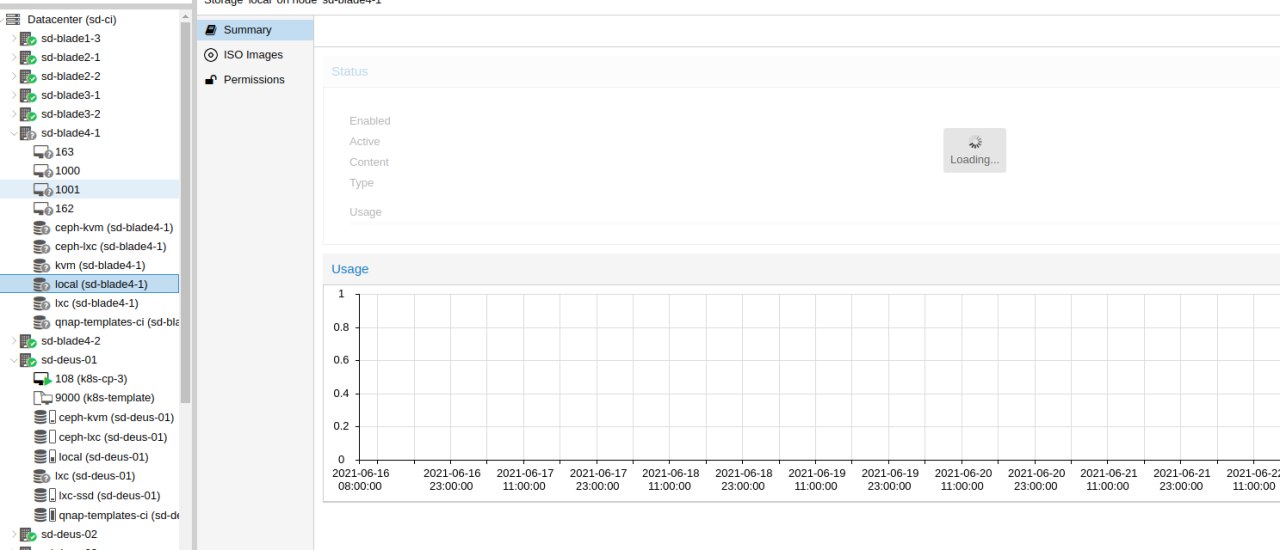The width and height of the screenshot is (1280, 550).
Task: Click the sd-blade2-2 node icon
Action: point(28,76)
